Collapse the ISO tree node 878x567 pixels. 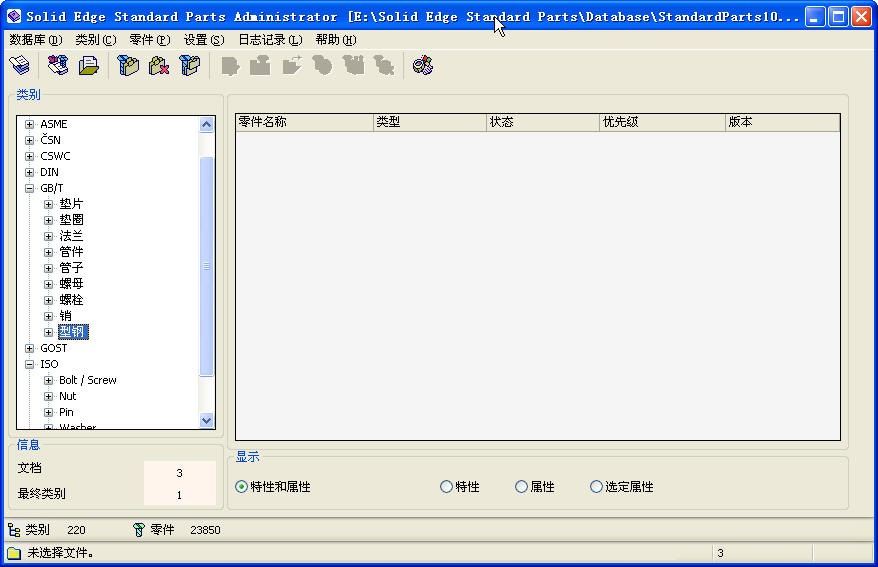tap(30, 364)
